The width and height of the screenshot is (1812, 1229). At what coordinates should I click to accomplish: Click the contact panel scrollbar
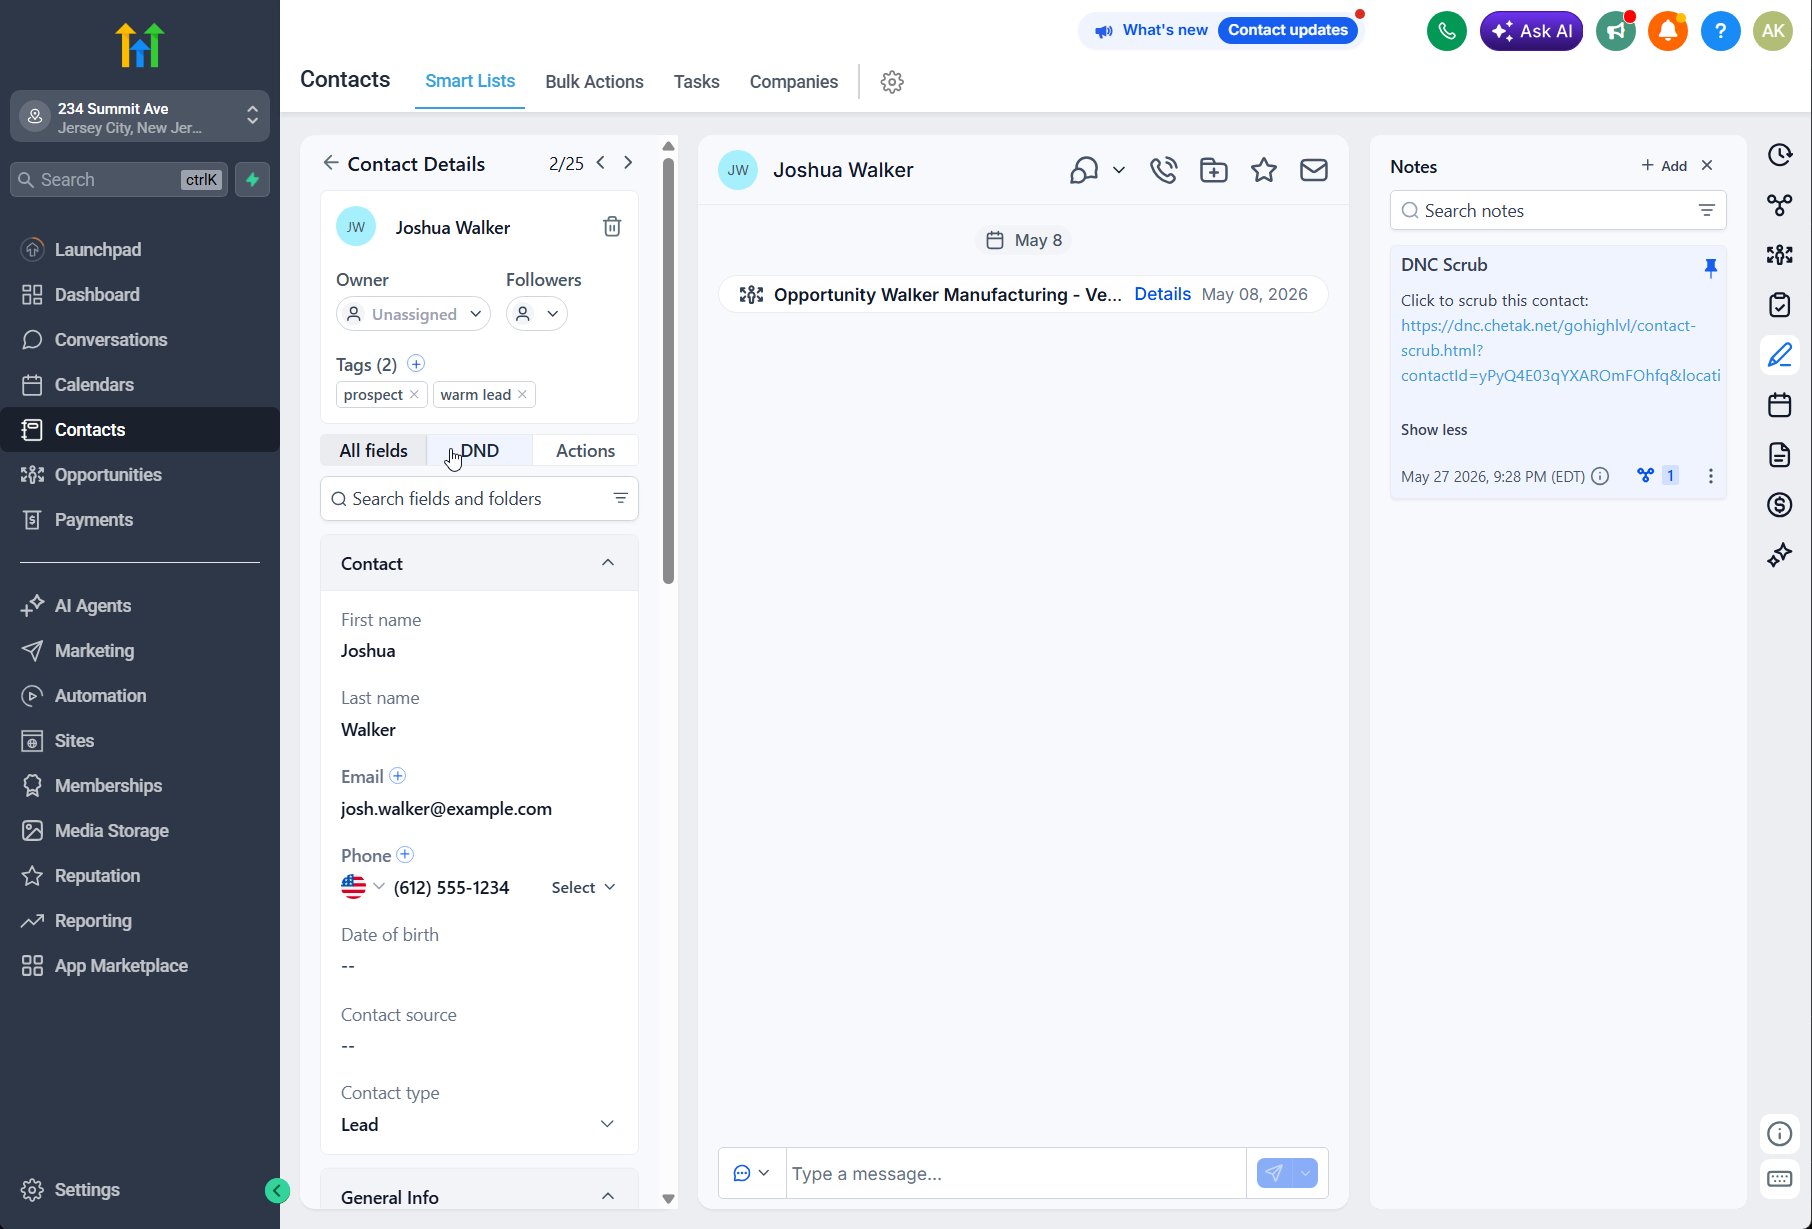[668, 370]
